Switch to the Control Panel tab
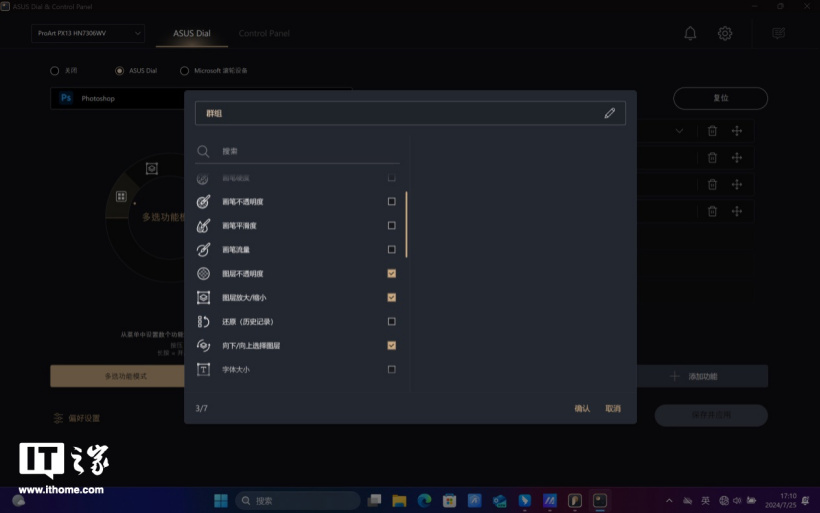 coord(264,34)
